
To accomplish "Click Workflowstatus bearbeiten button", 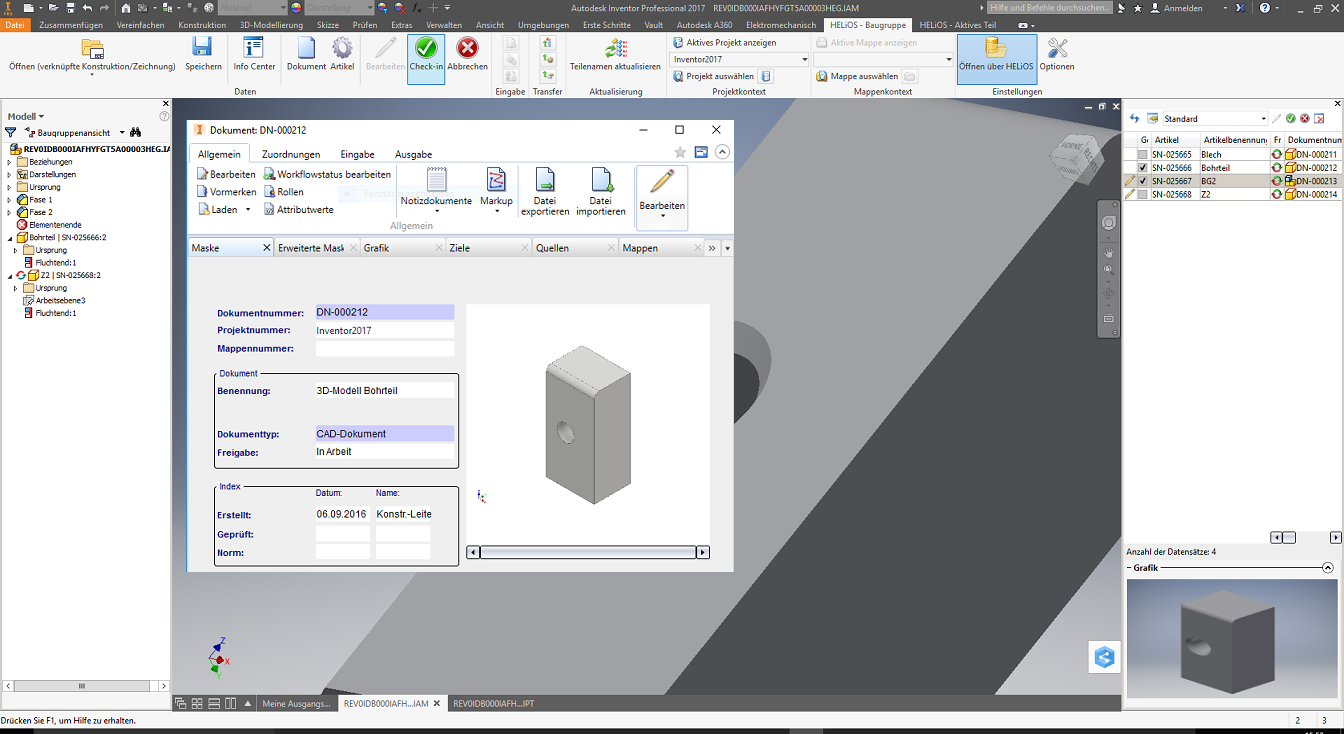I will point(327,174).
